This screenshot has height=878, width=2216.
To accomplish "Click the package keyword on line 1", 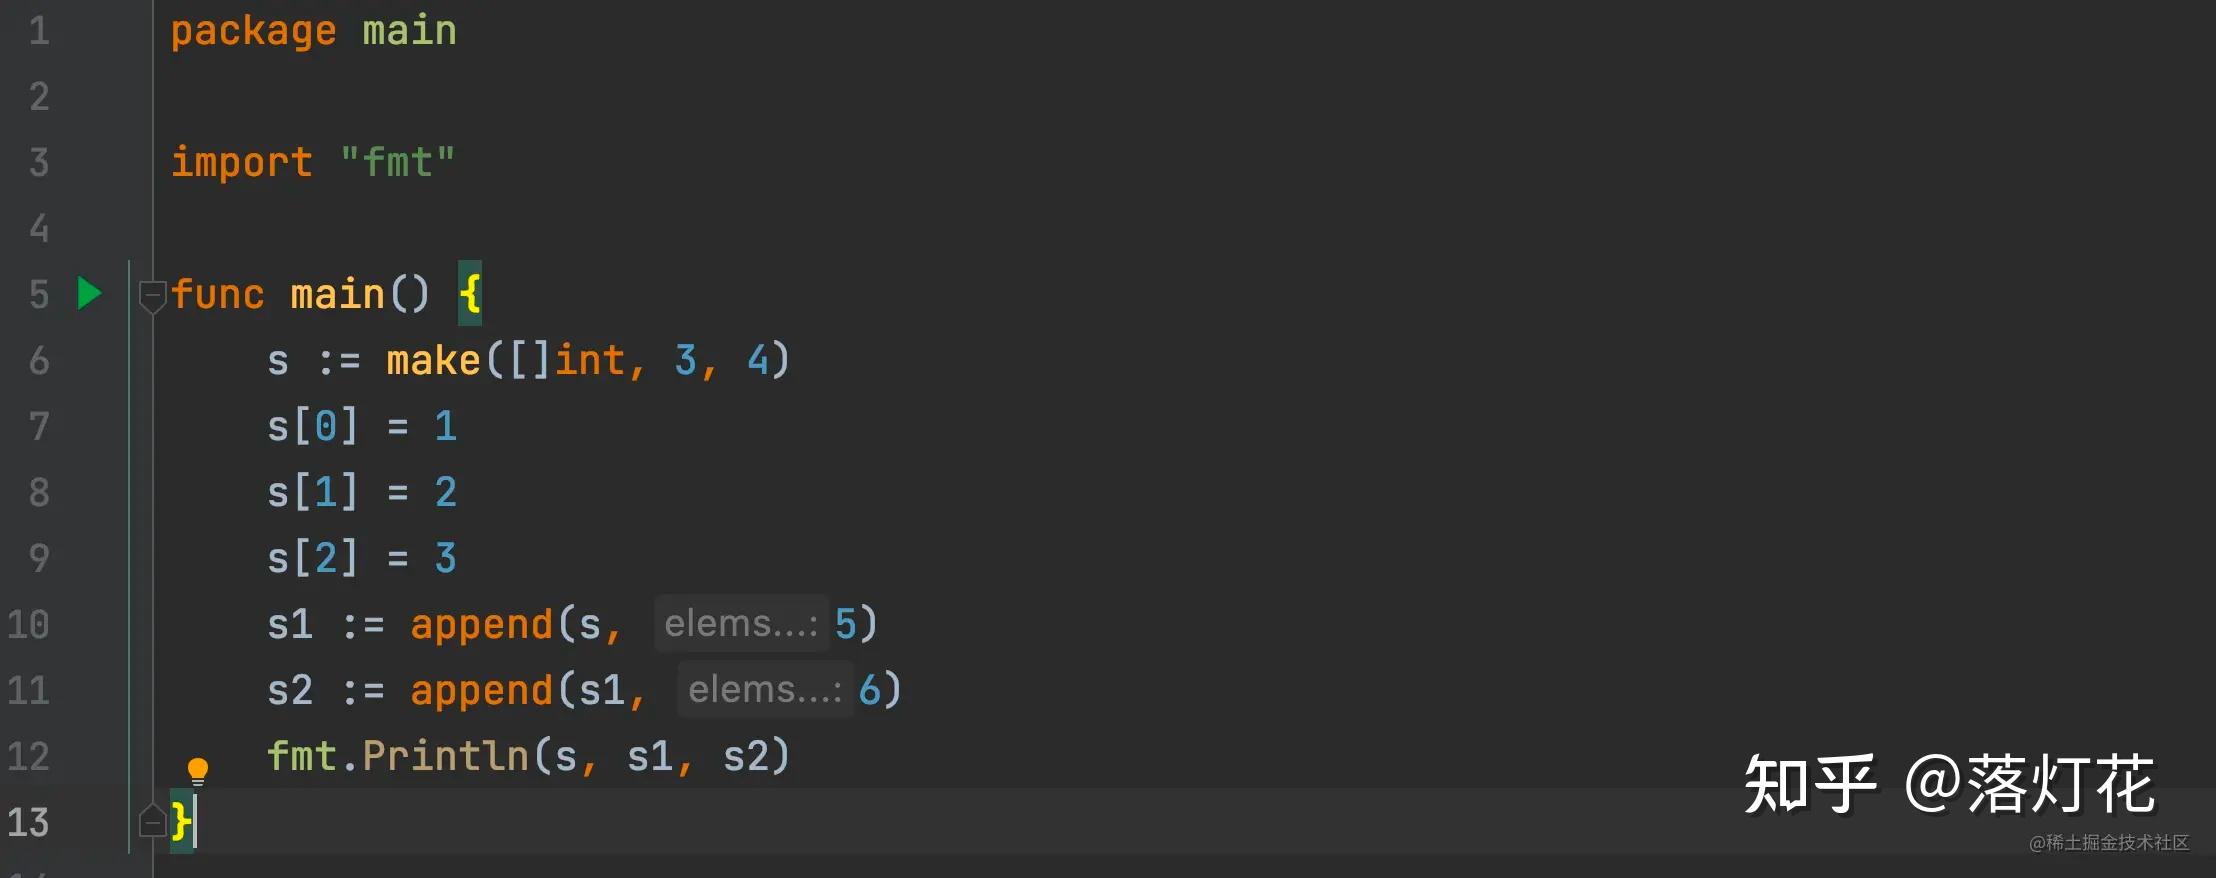I will [x=253, y=31].
